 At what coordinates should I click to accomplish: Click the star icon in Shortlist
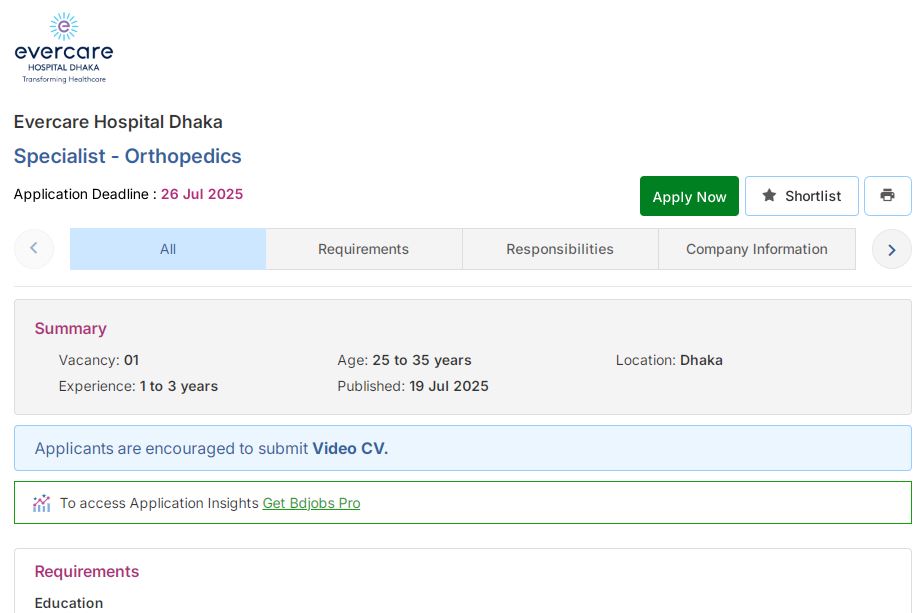click(769, 195)
